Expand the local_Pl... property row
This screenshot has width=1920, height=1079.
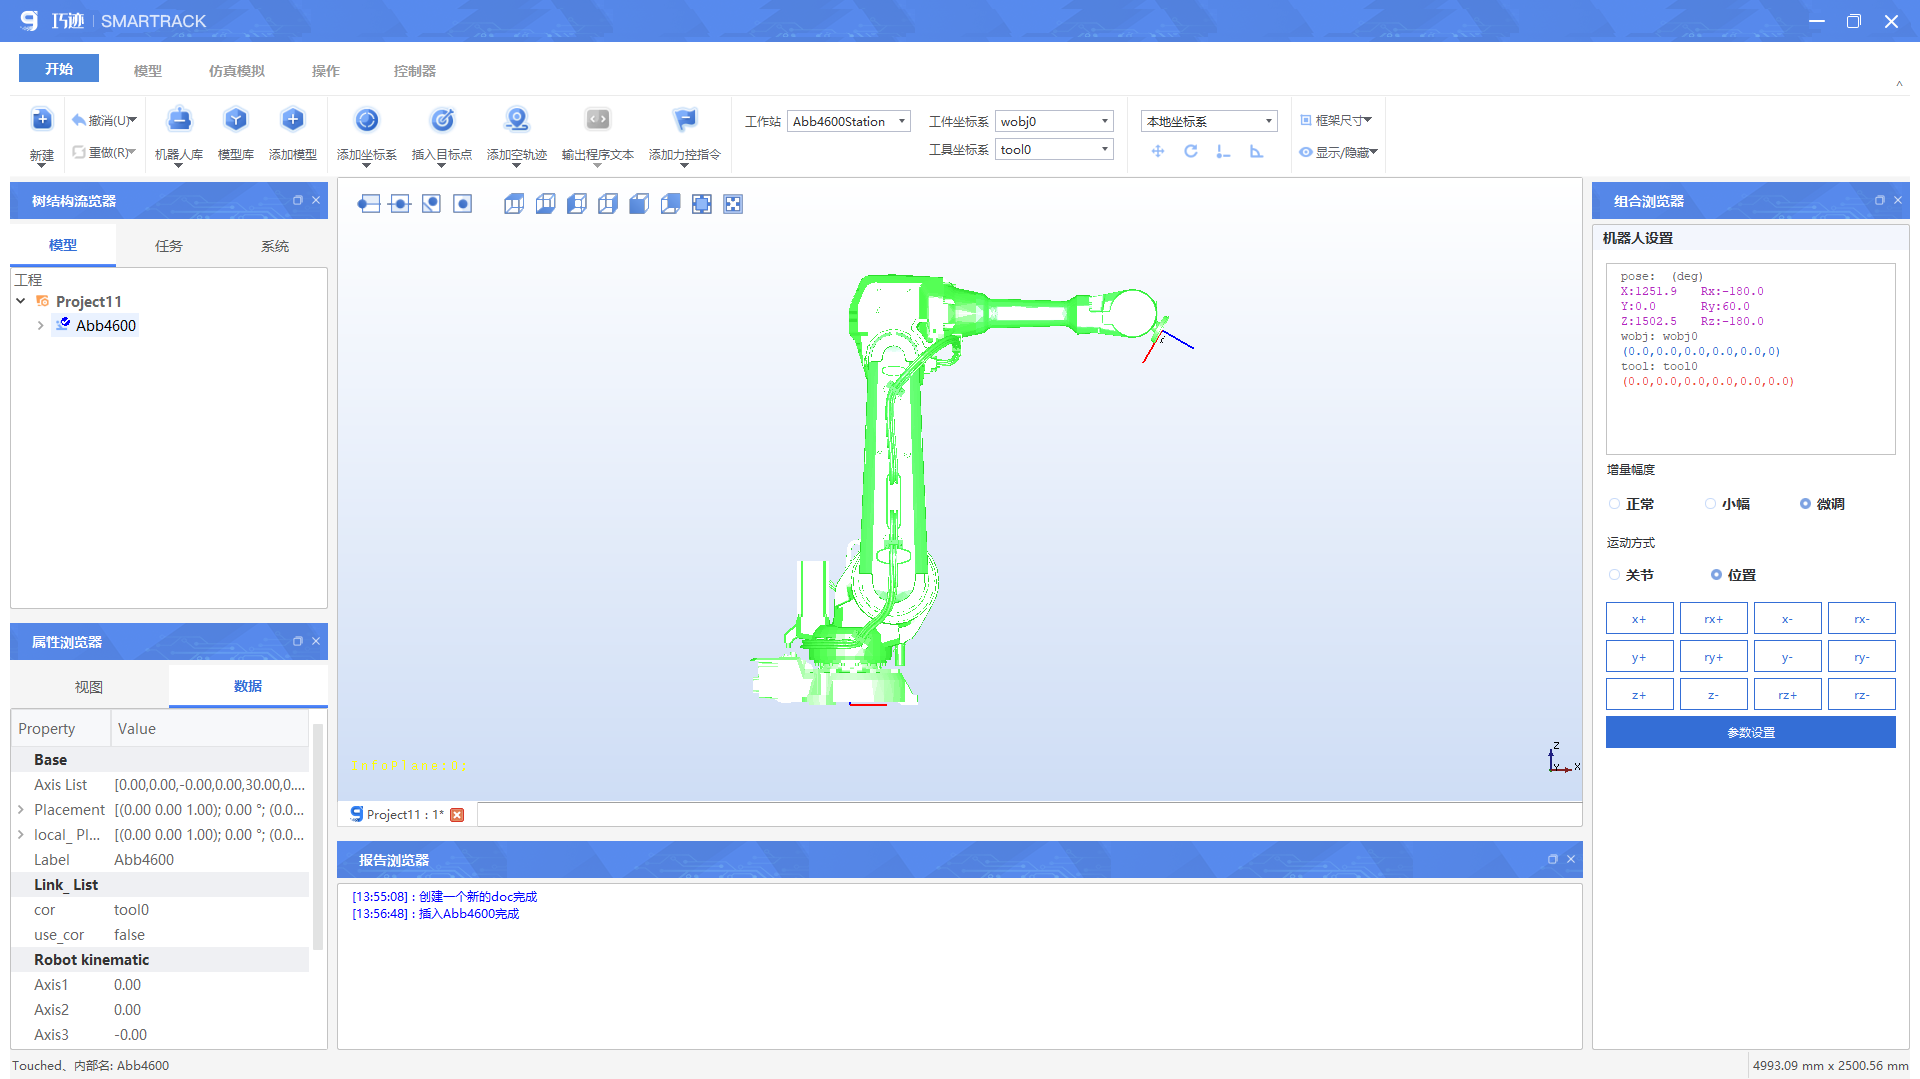20,835
